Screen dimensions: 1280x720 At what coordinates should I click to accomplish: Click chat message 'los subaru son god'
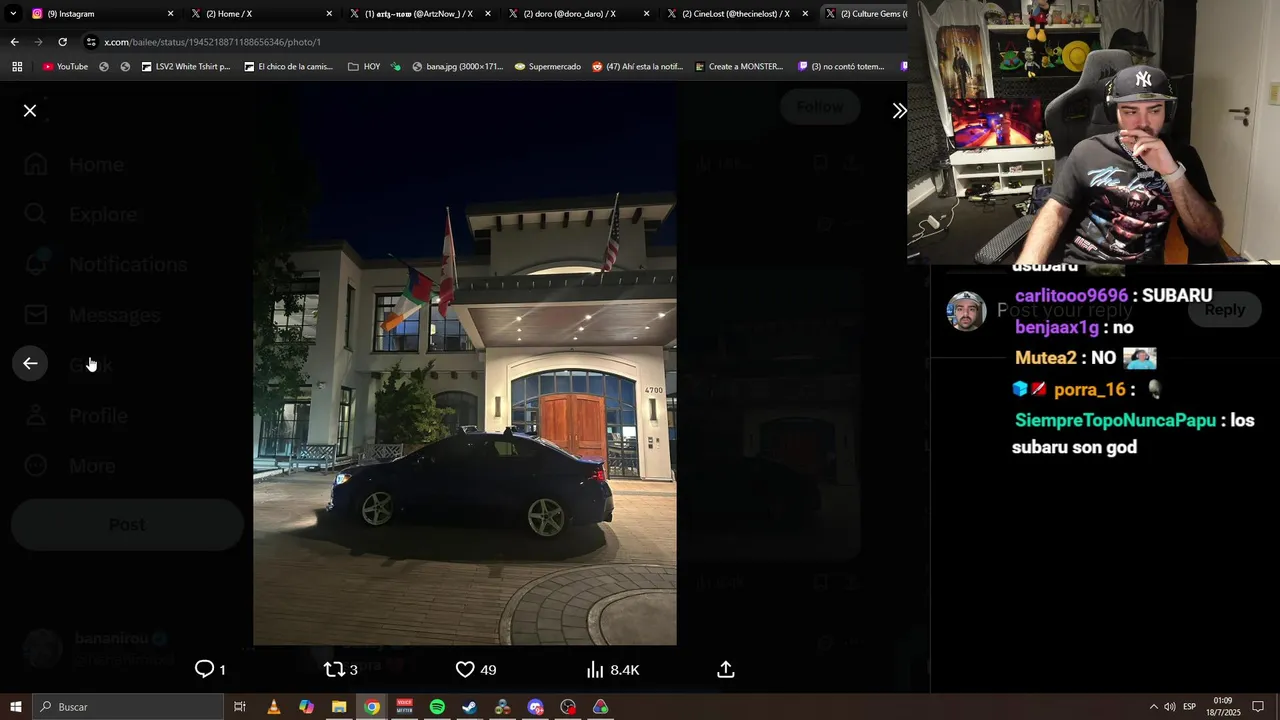pos(1133,434)
